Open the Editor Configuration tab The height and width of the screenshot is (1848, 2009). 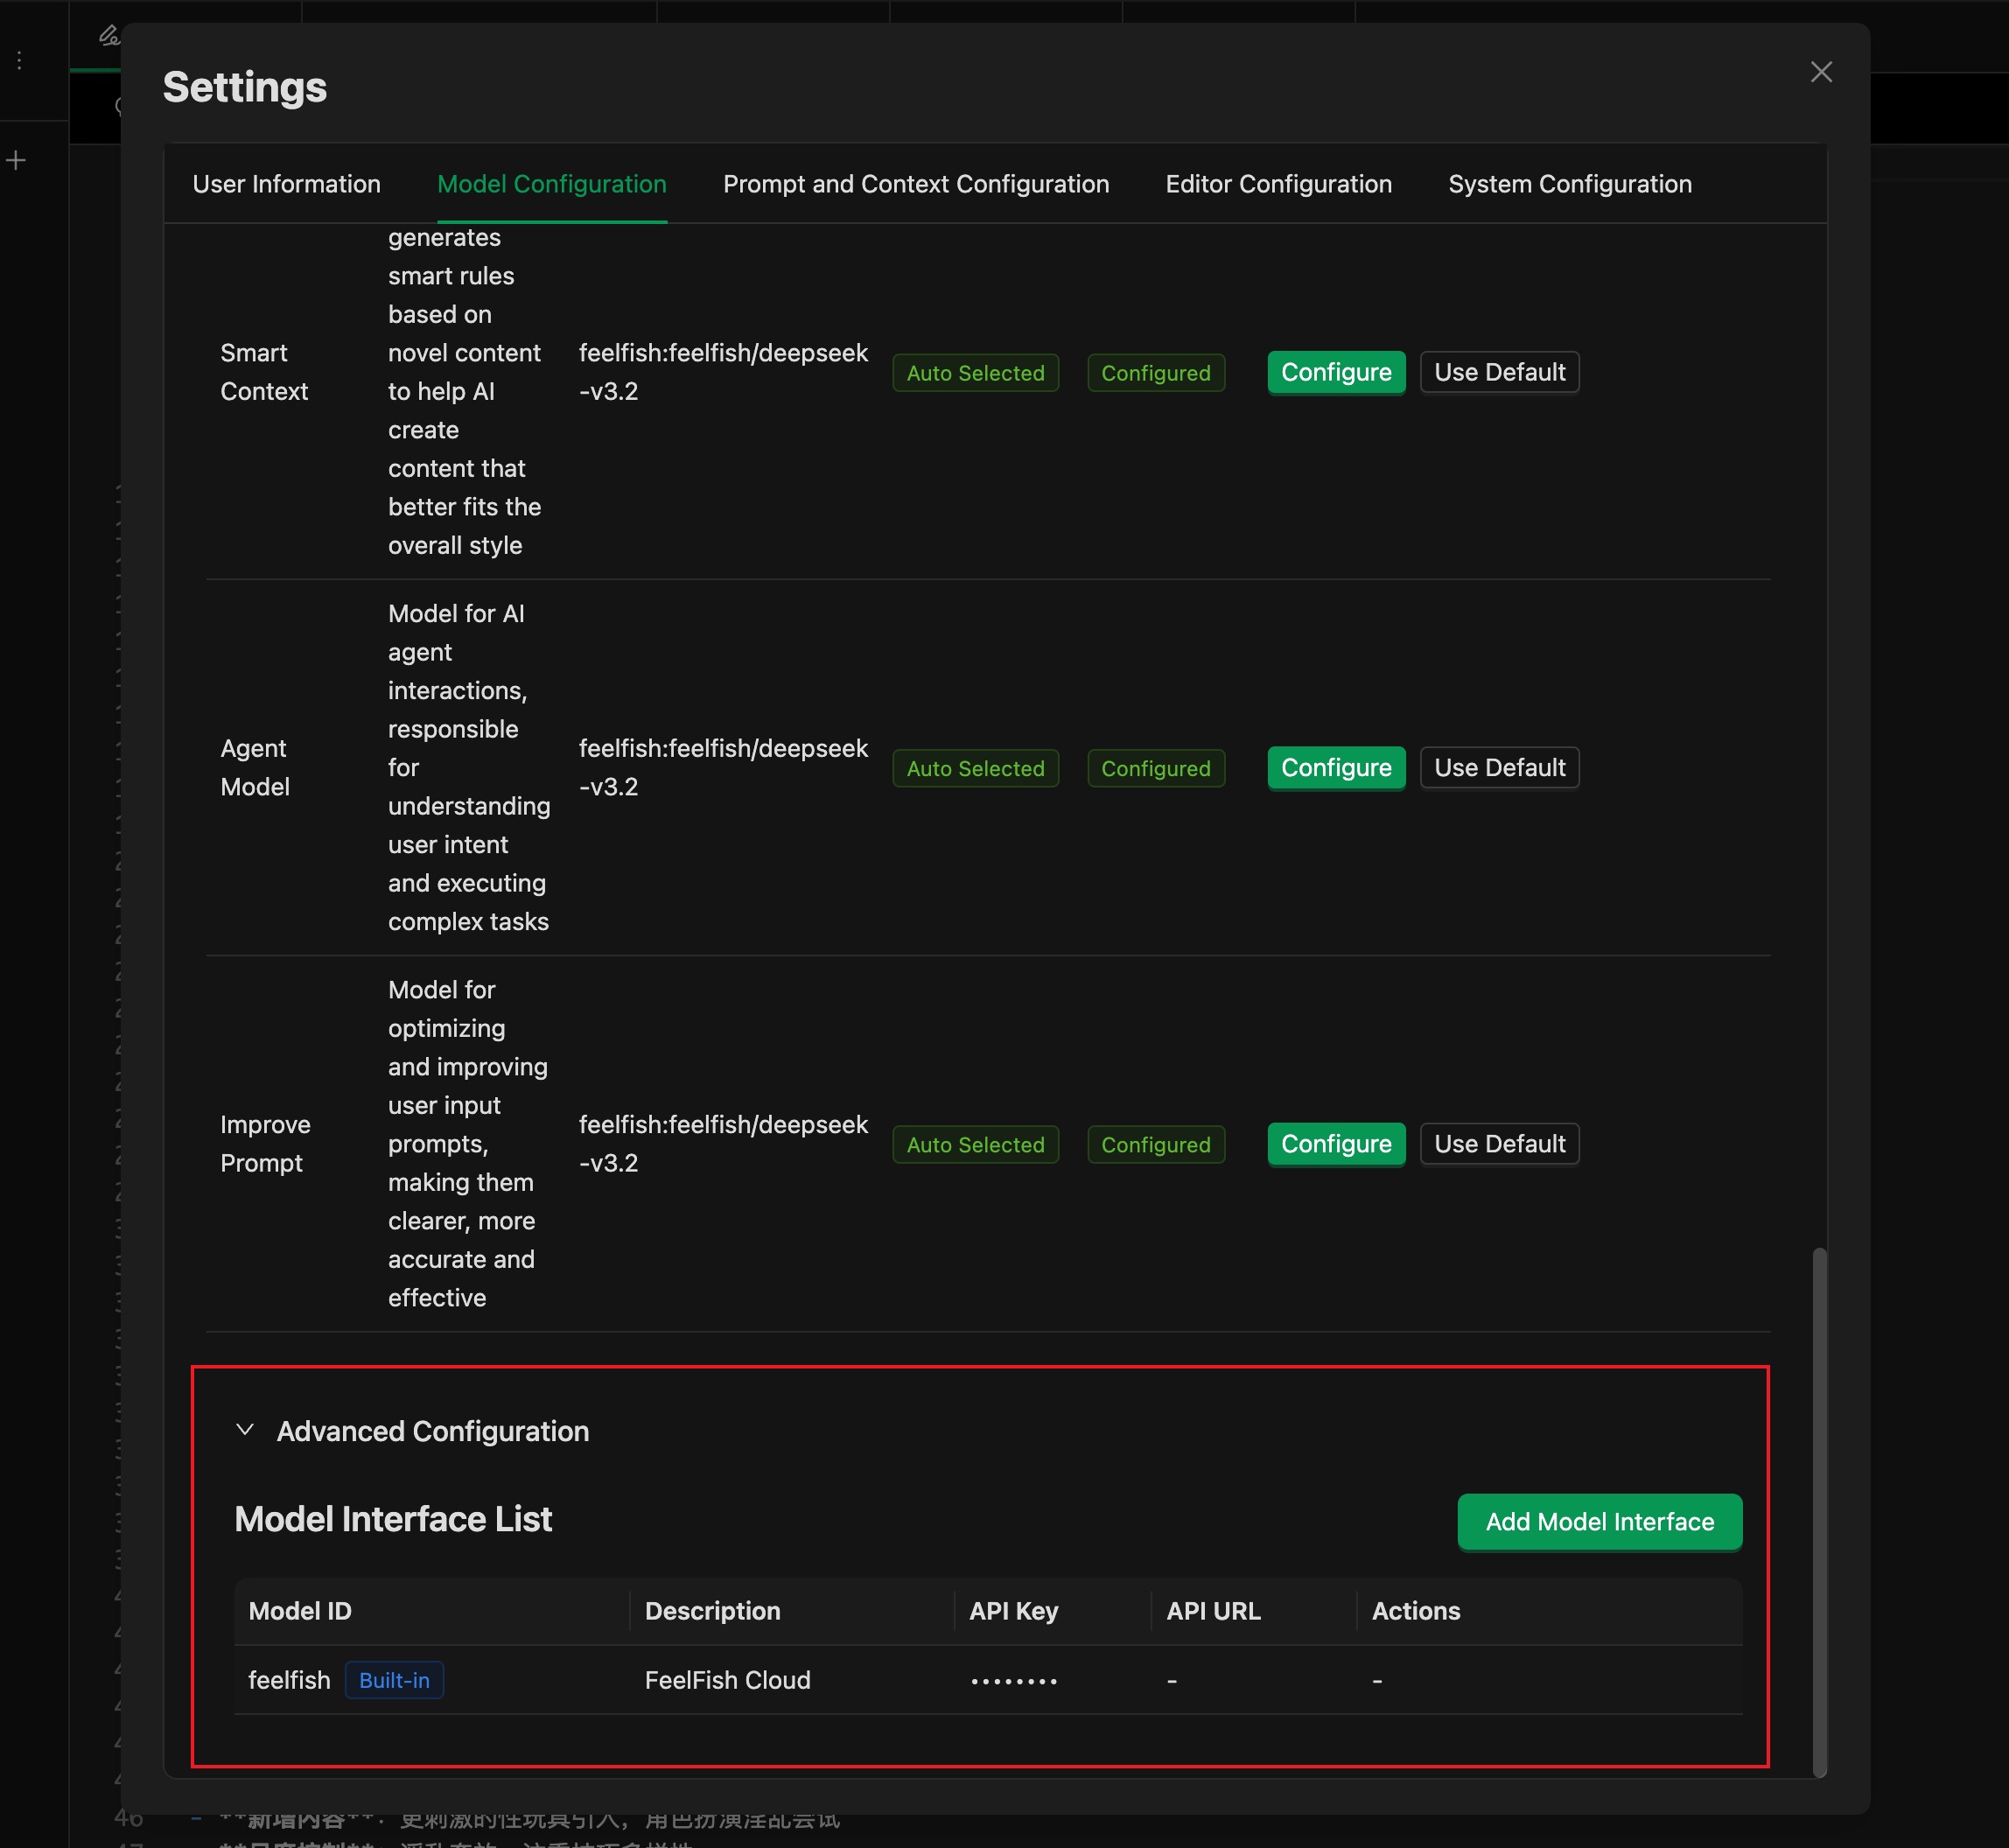coord(1278,184)
